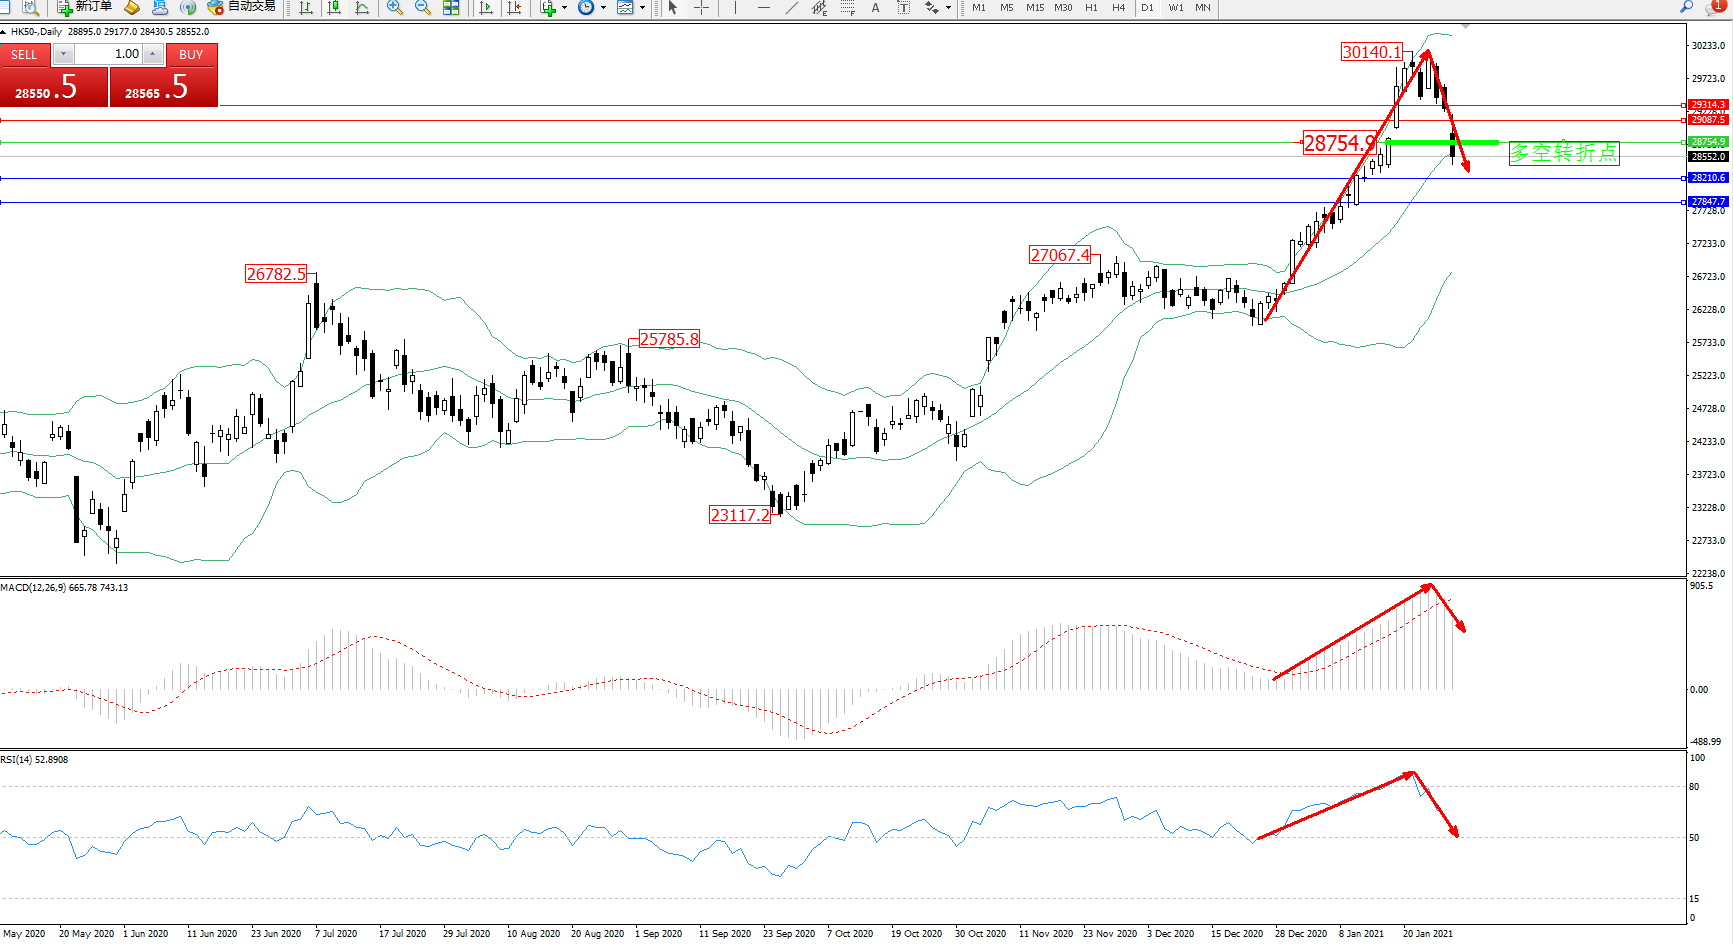The image size is (1733, 944).
Task: Select the Crosshair cursor tool
Action: (x=702, y=7)
